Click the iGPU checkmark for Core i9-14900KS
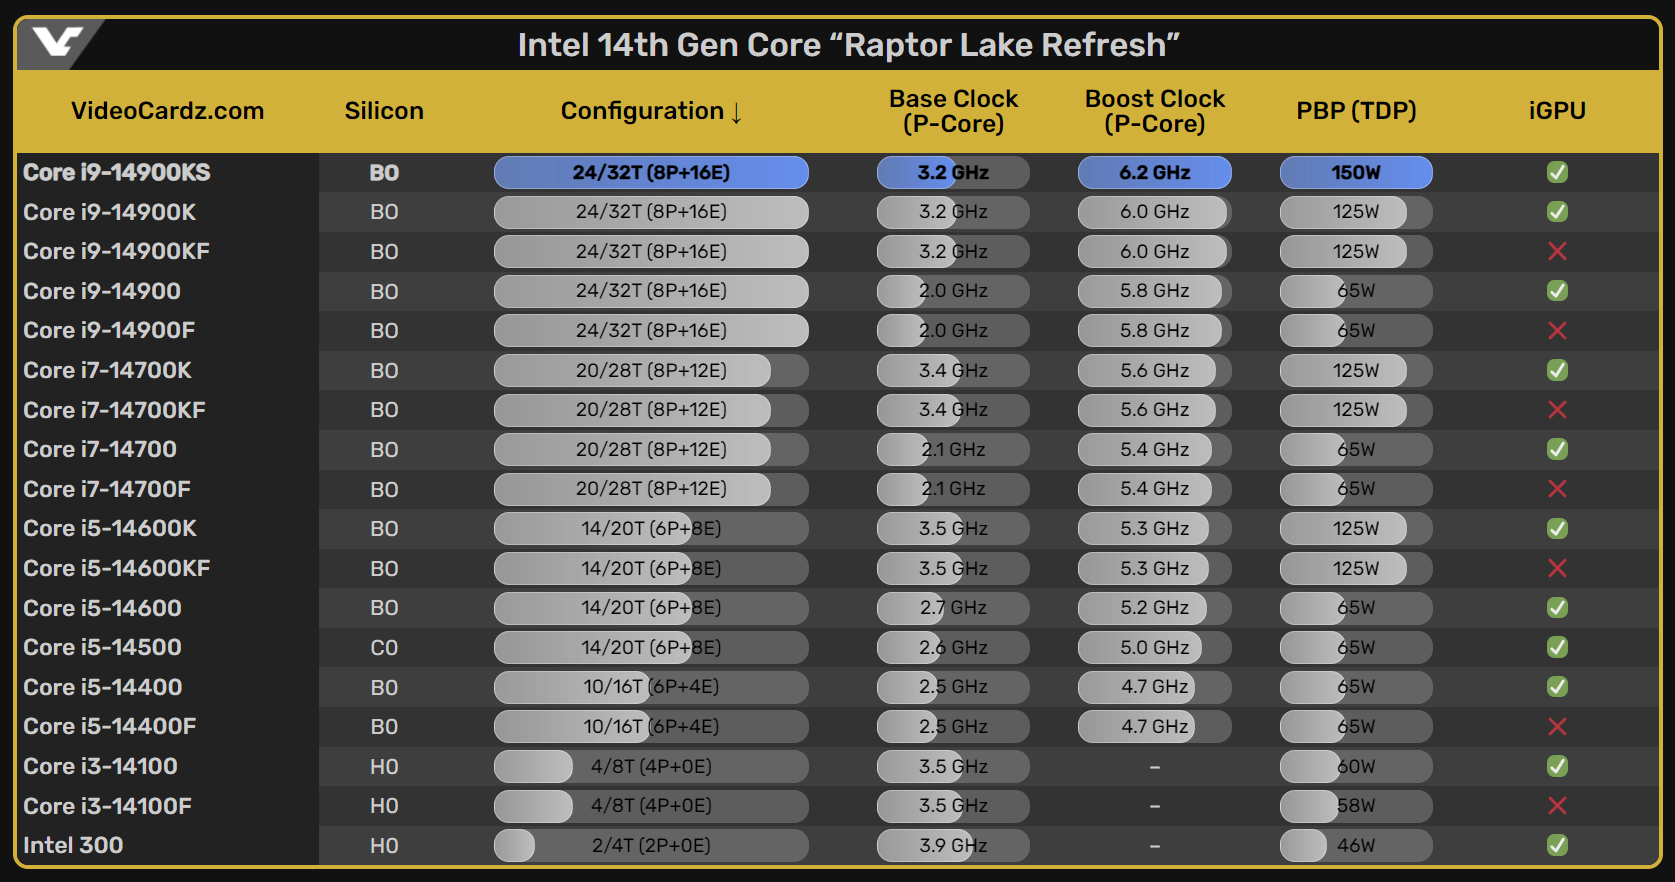The height and width of the screenshot is (882, 1675). 1557,172
